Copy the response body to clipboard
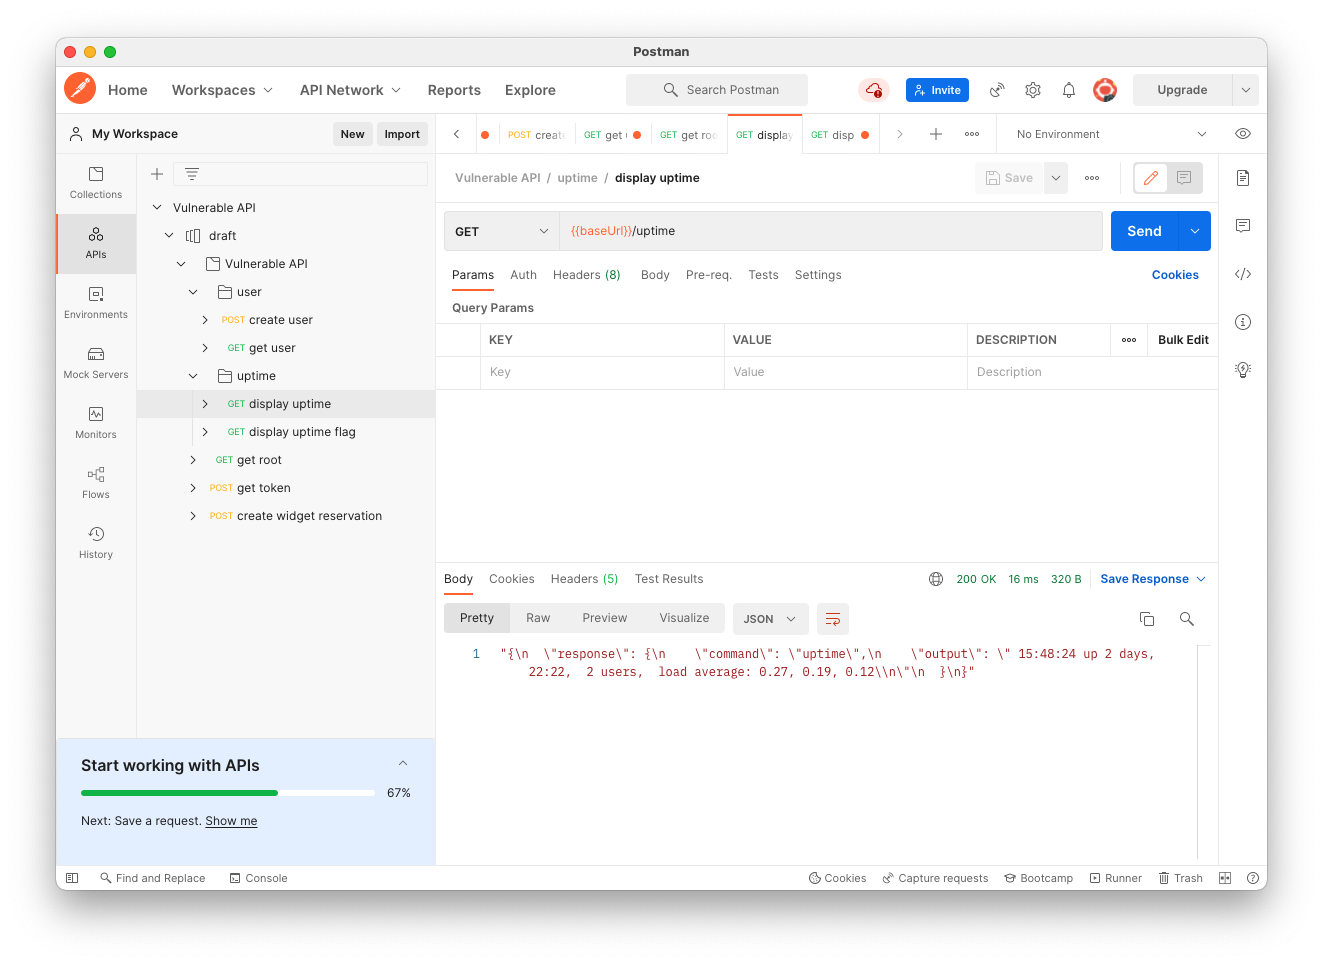The image size is (1323, 964). (x=1147, y=619)
